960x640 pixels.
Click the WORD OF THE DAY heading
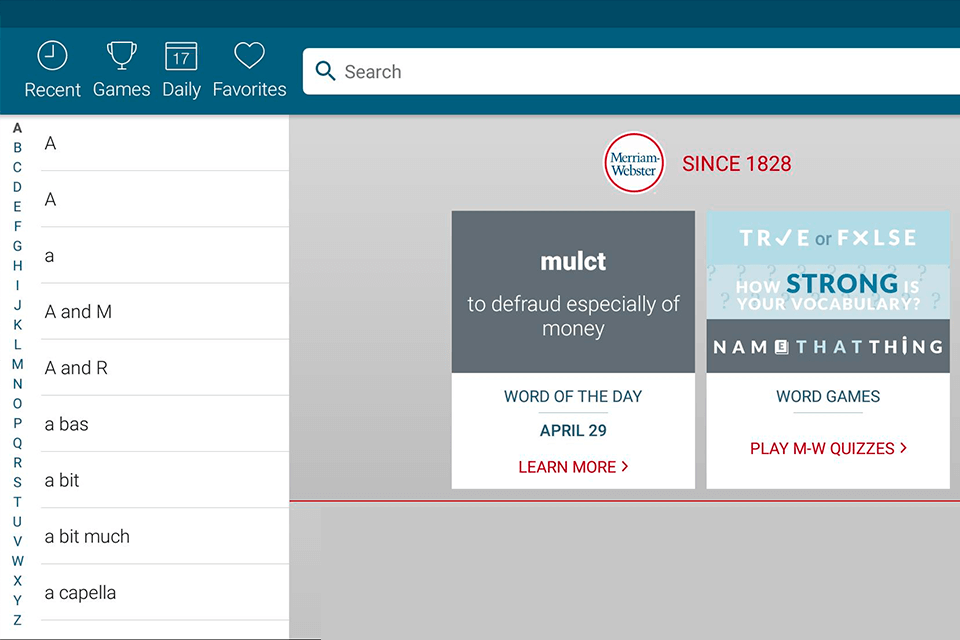click(573, 396)
